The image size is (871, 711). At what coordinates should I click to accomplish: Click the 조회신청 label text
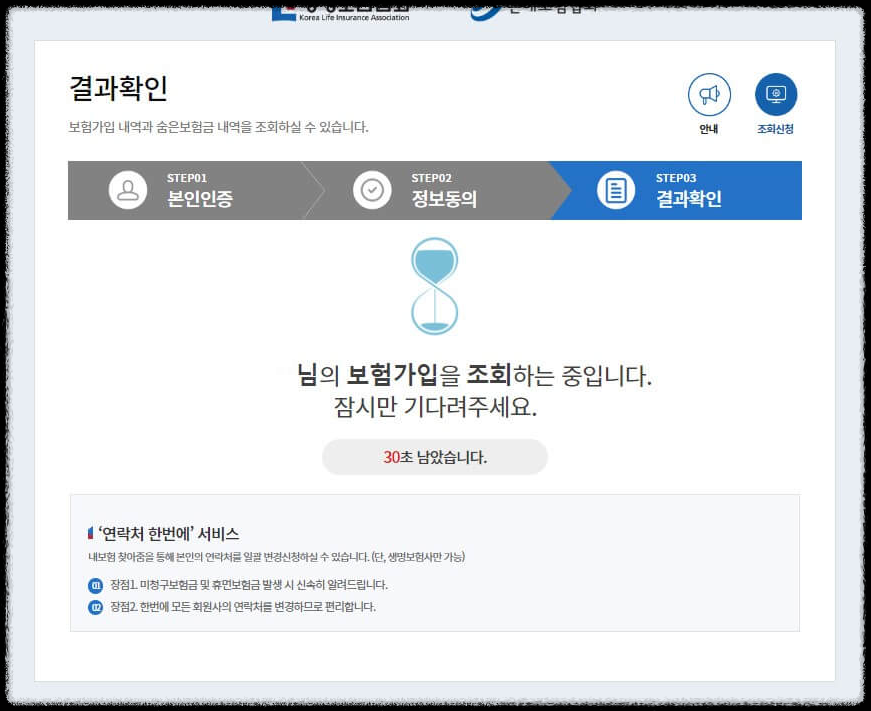pyautogui.click(x=777, y=127)
